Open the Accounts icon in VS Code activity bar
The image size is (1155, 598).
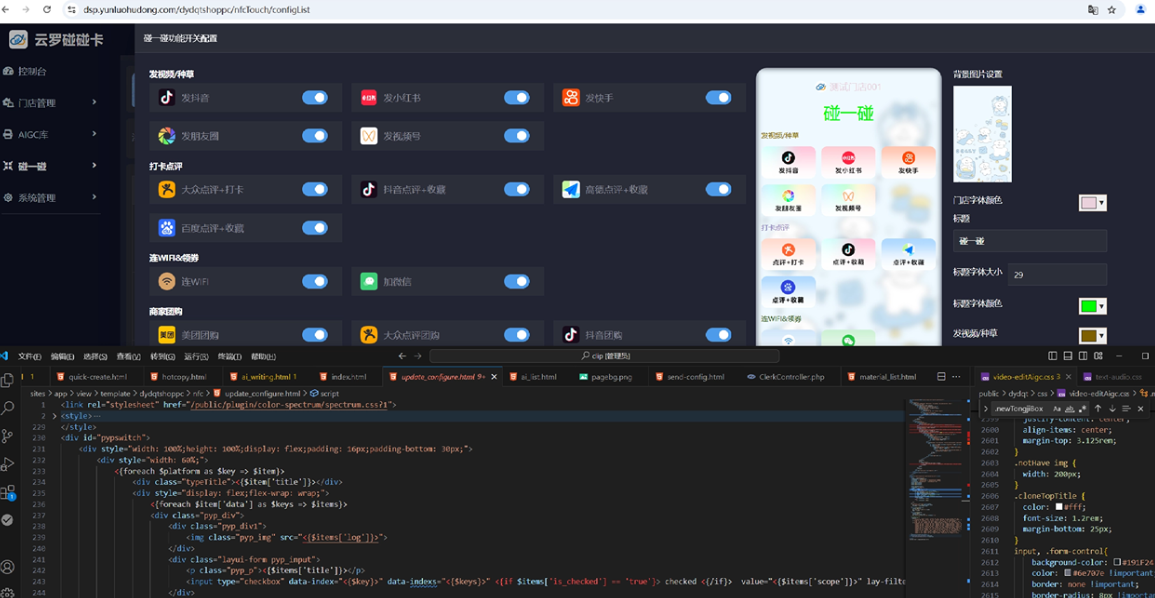tap(8, 566)
